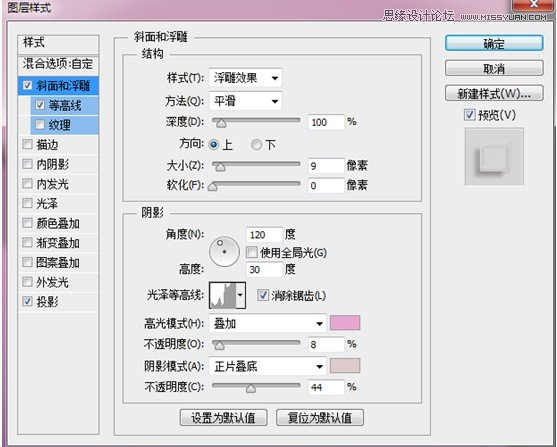557x447 pixels.
Task: Select the 下 direction radio button
Action: pos(256,145)
